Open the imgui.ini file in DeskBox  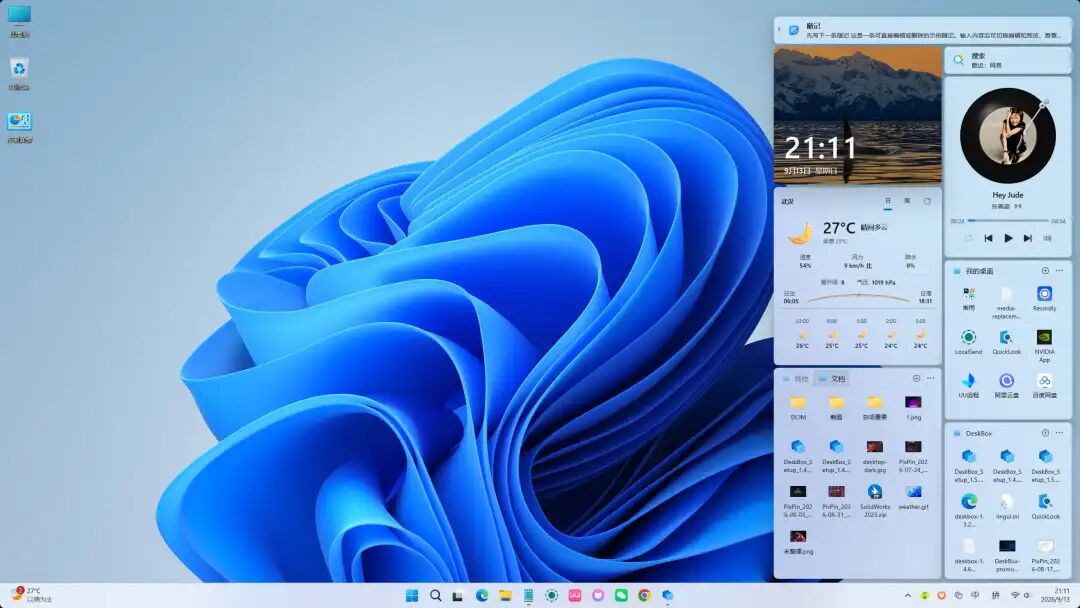click(1006, 501)
